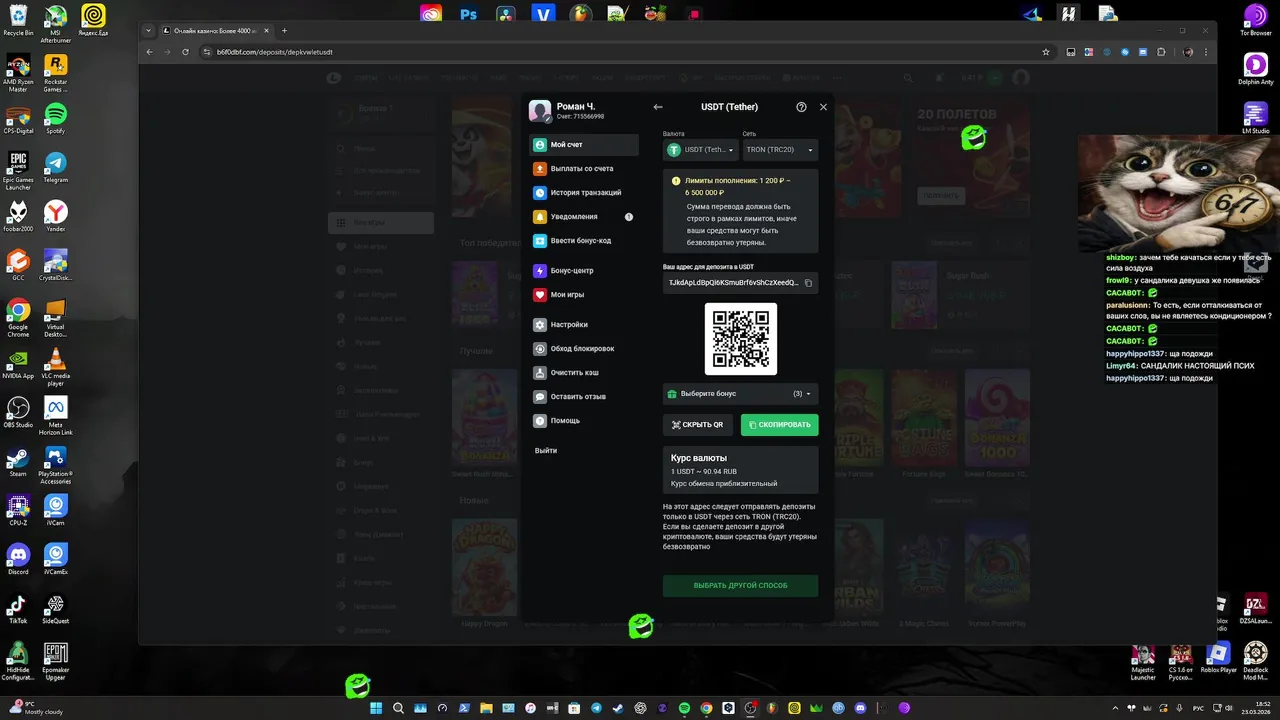Open Photoshop from the top dock
Viewport: 1280px width, 720px height.
[468, 14]
